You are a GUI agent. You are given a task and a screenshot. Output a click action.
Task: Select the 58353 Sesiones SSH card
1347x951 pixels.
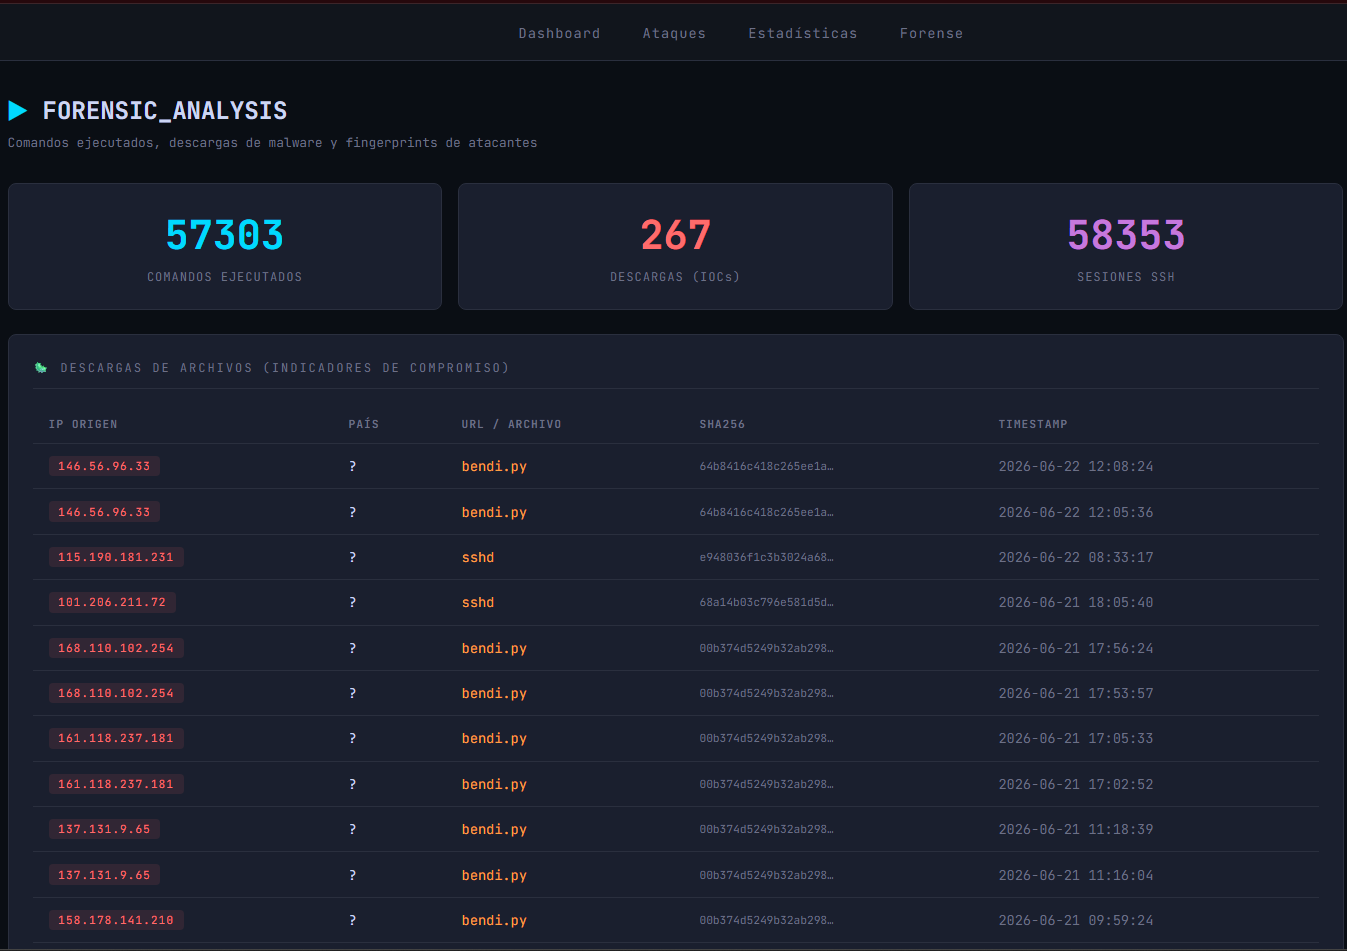(1126, 246)
